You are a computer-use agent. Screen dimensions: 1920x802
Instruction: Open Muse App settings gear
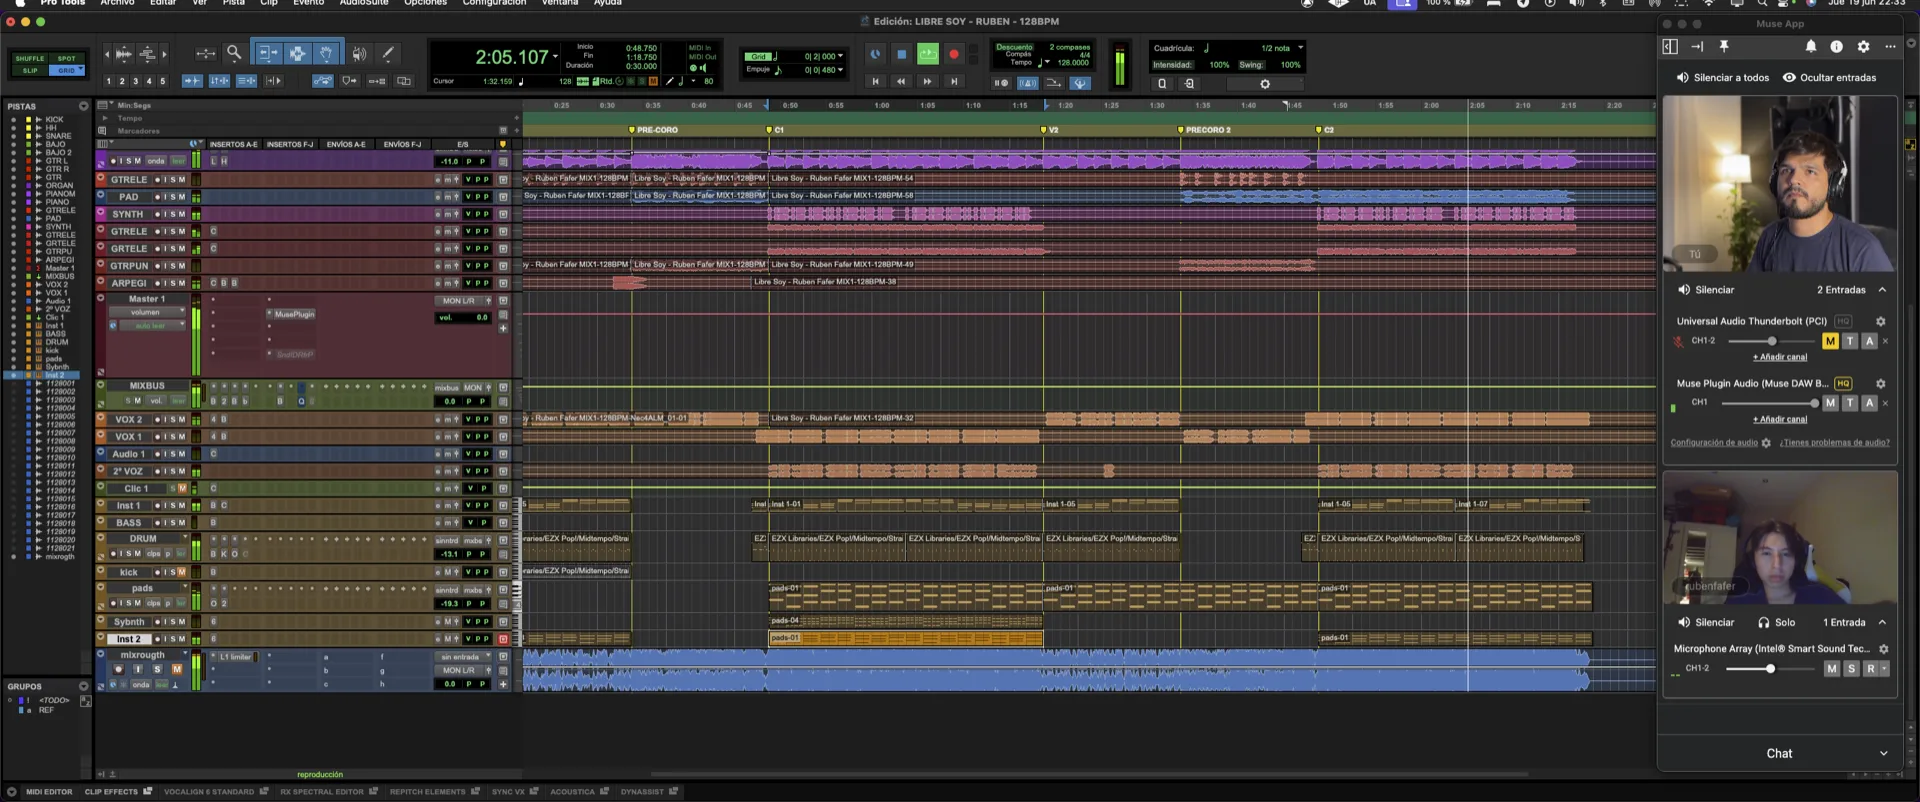[x=1863, y=47]
